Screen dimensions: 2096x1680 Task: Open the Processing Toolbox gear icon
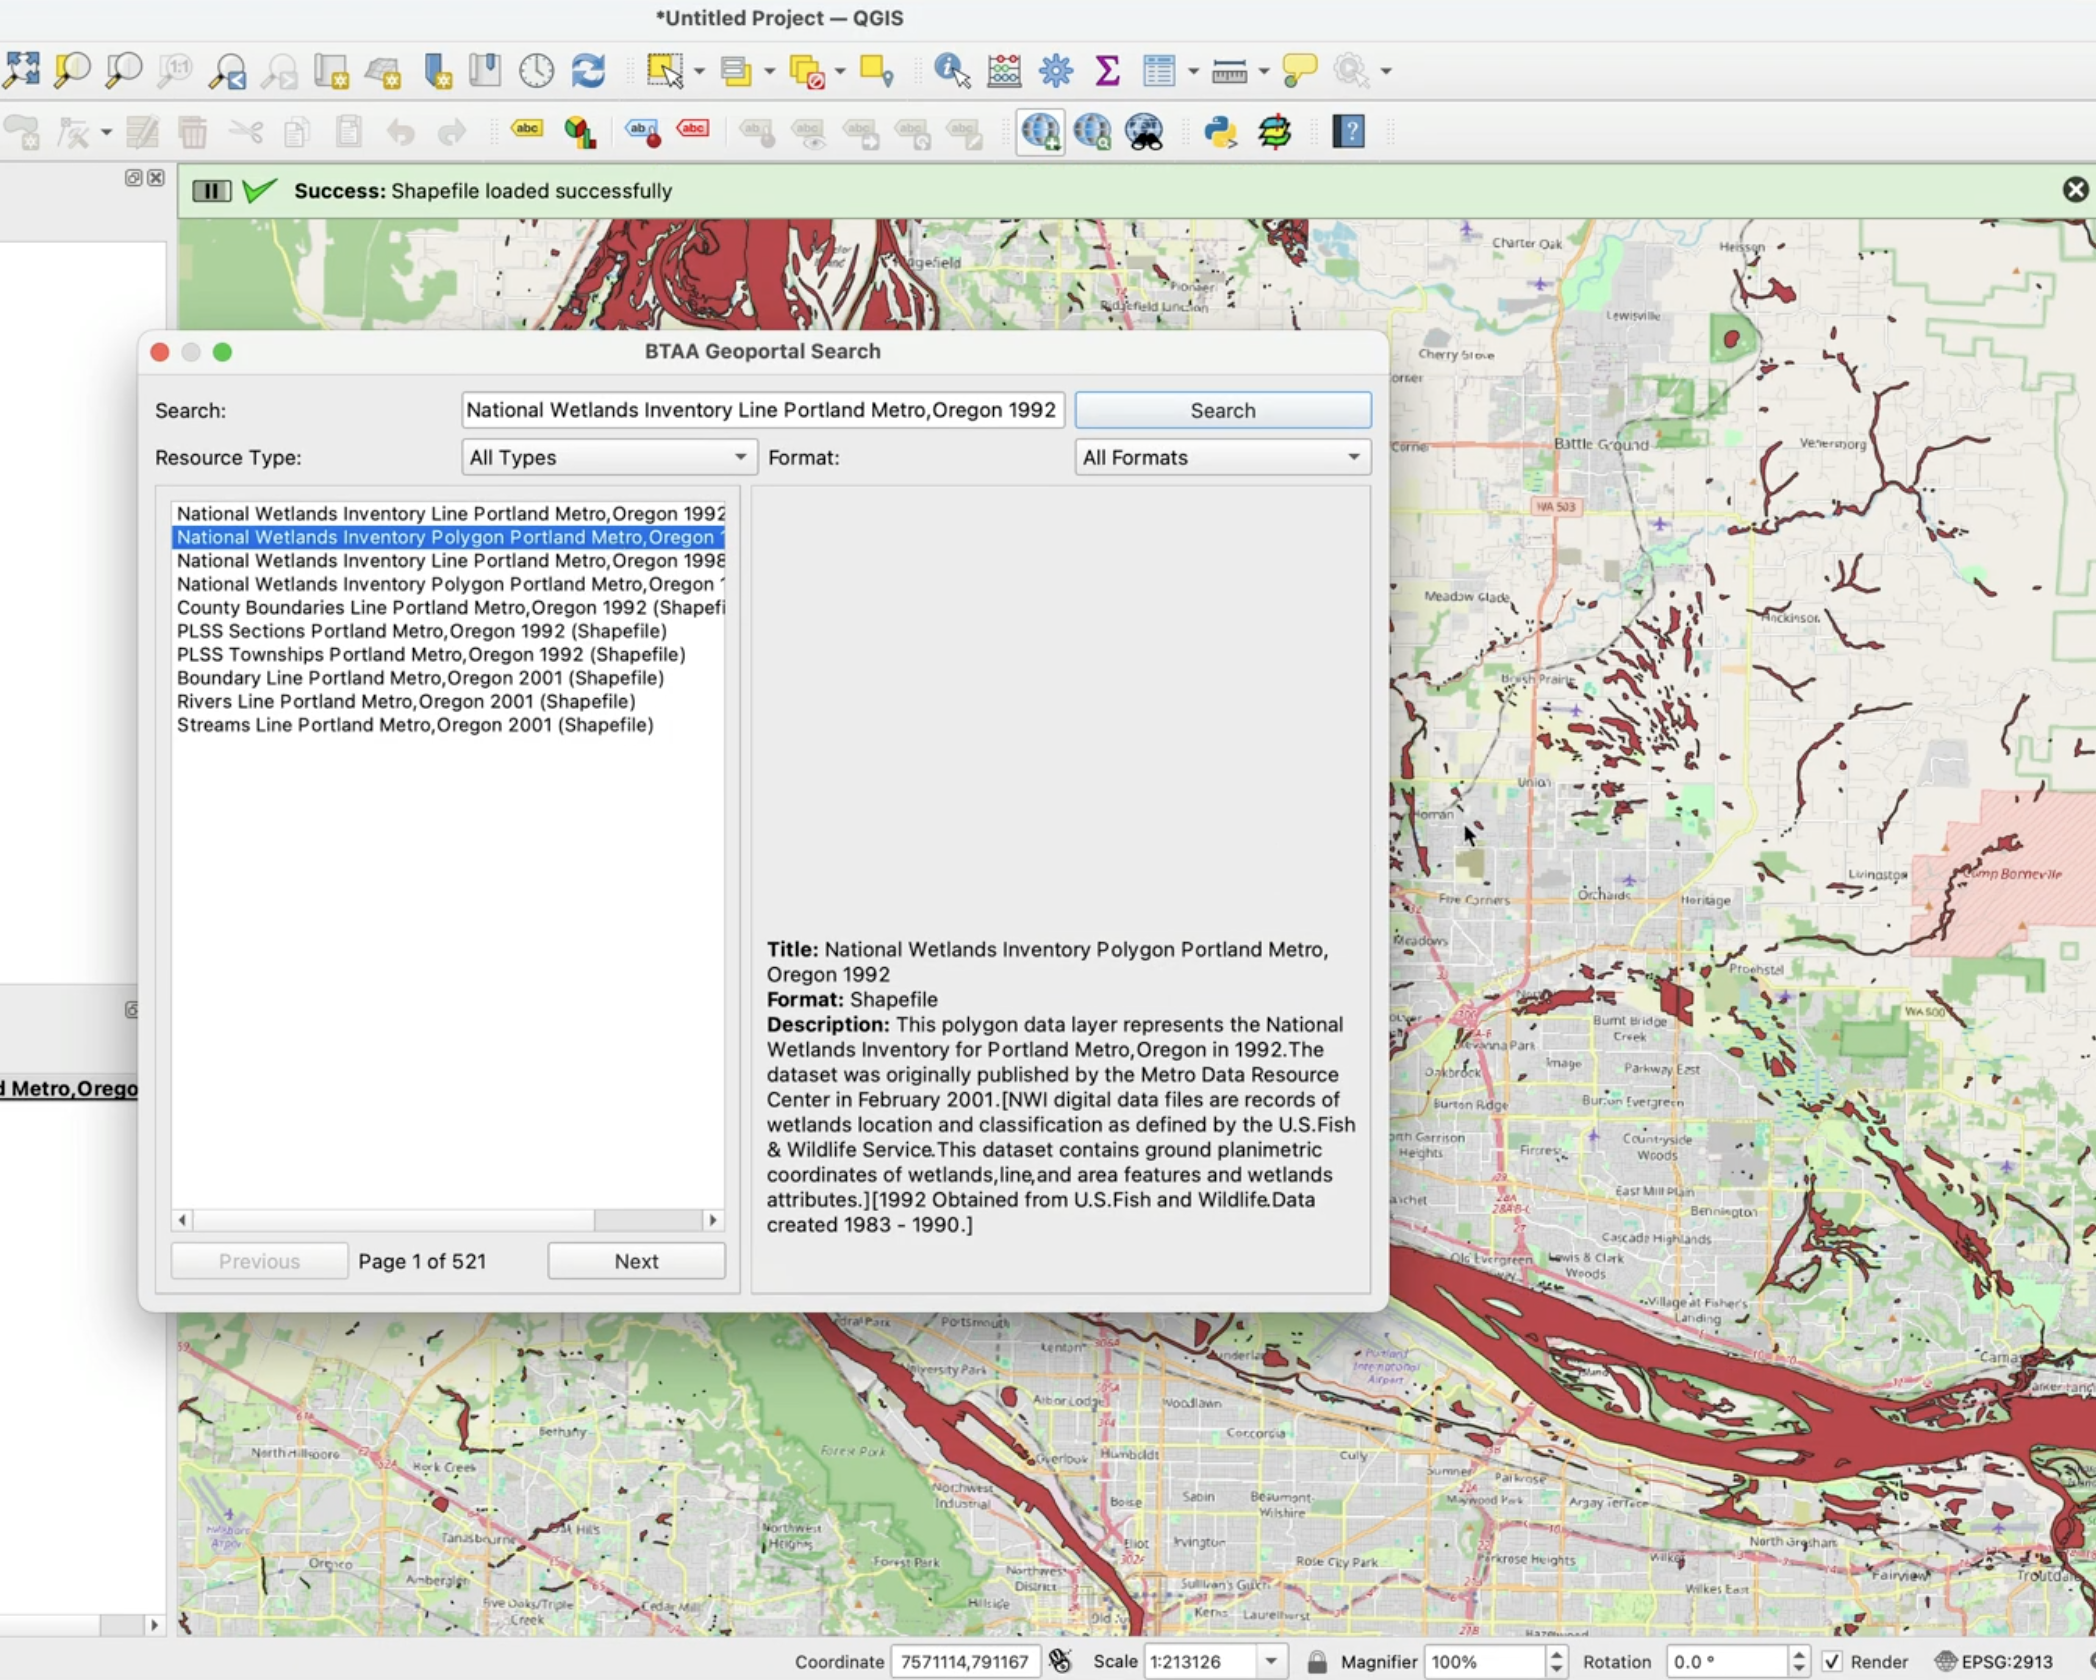[1056, 70]
